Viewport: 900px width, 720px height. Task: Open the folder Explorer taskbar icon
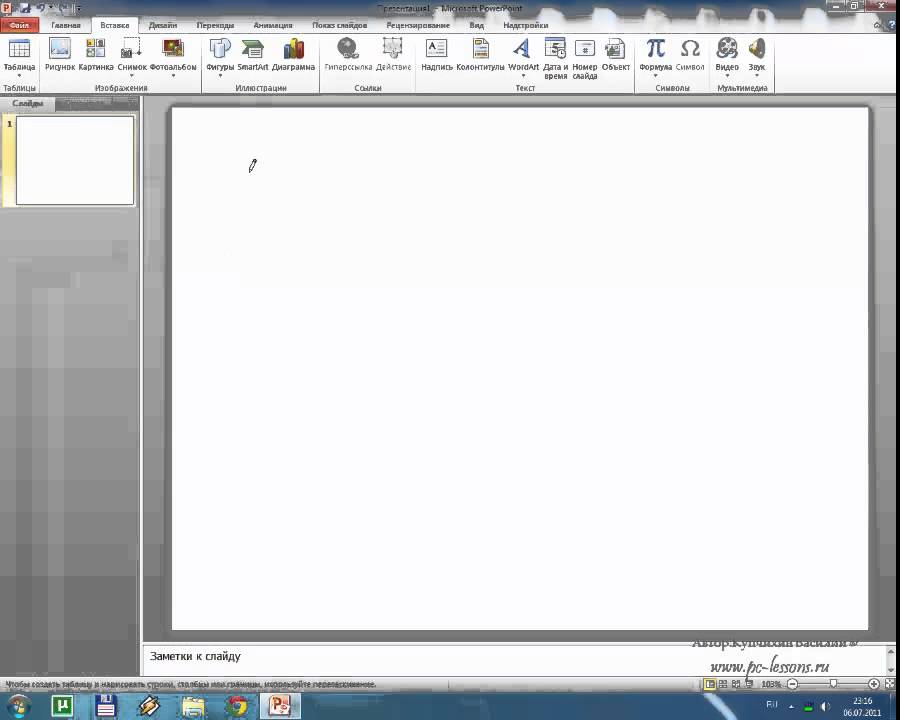click(193, 706)
